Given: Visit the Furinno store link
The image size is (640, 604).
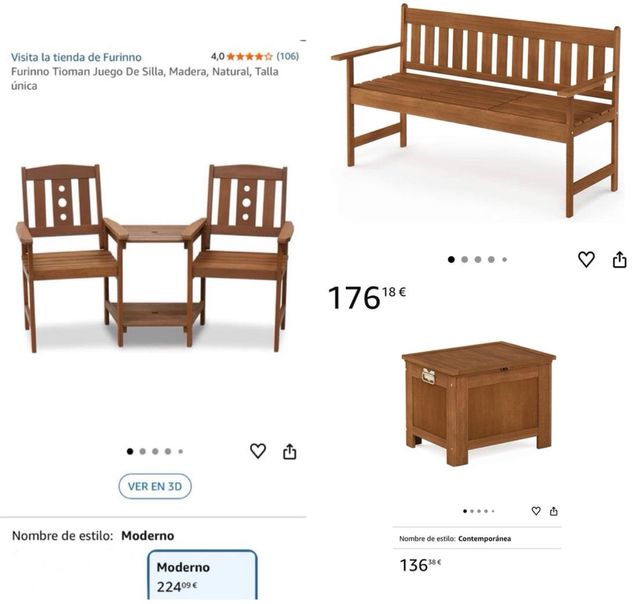Looking at the screenshot, I should (x=76, y=57).
